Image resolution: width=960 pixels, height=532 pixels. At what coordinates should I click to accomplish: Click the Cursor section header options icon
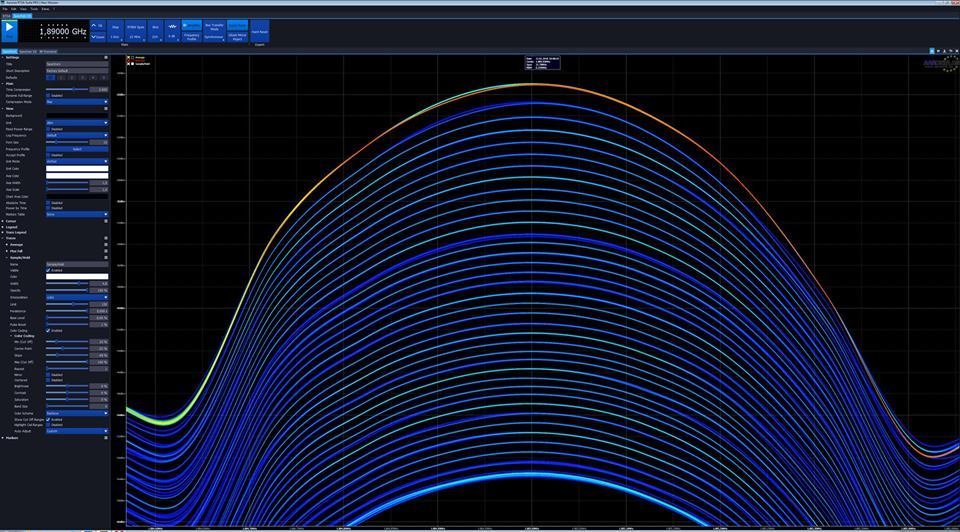click(106, 221)
